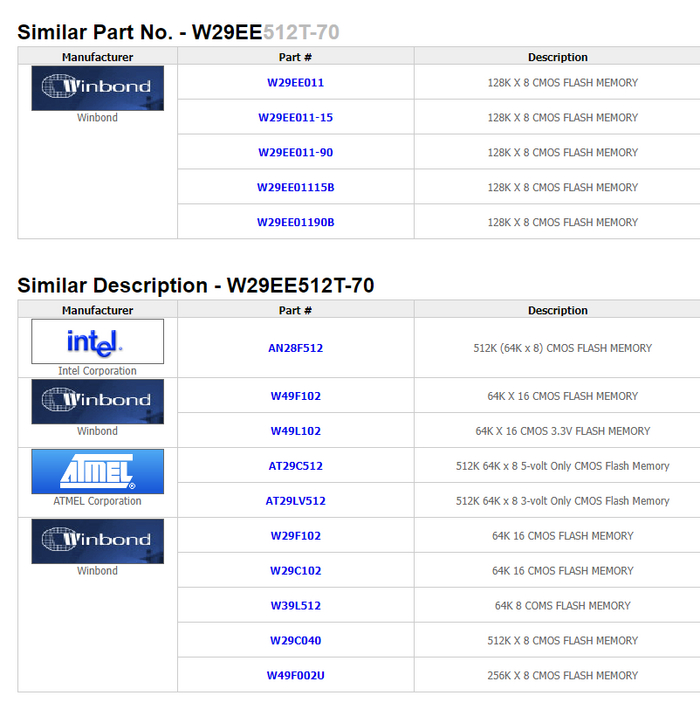Click description of W29EE01190B row
This screenshot has height=716, width=700.
pyautogui.click(x=563, y=222)
